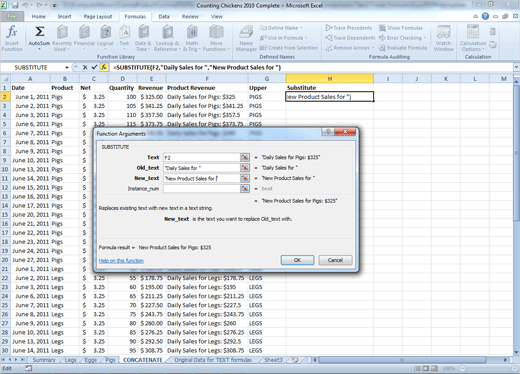Open Math & Trig functions
520x374 pixels.
[192, 38]
